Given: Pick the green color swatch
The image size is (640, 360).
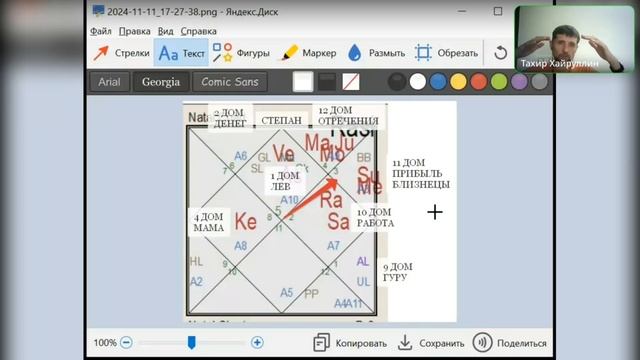Looking at the screenshot, I should [499, 82].
